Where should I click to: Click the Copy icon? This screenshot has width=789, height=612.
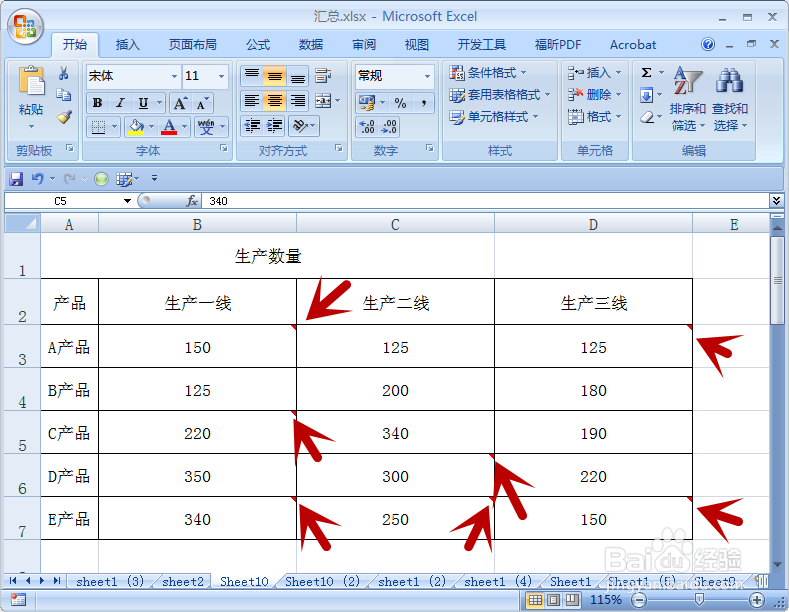click(x=63, y=95)
